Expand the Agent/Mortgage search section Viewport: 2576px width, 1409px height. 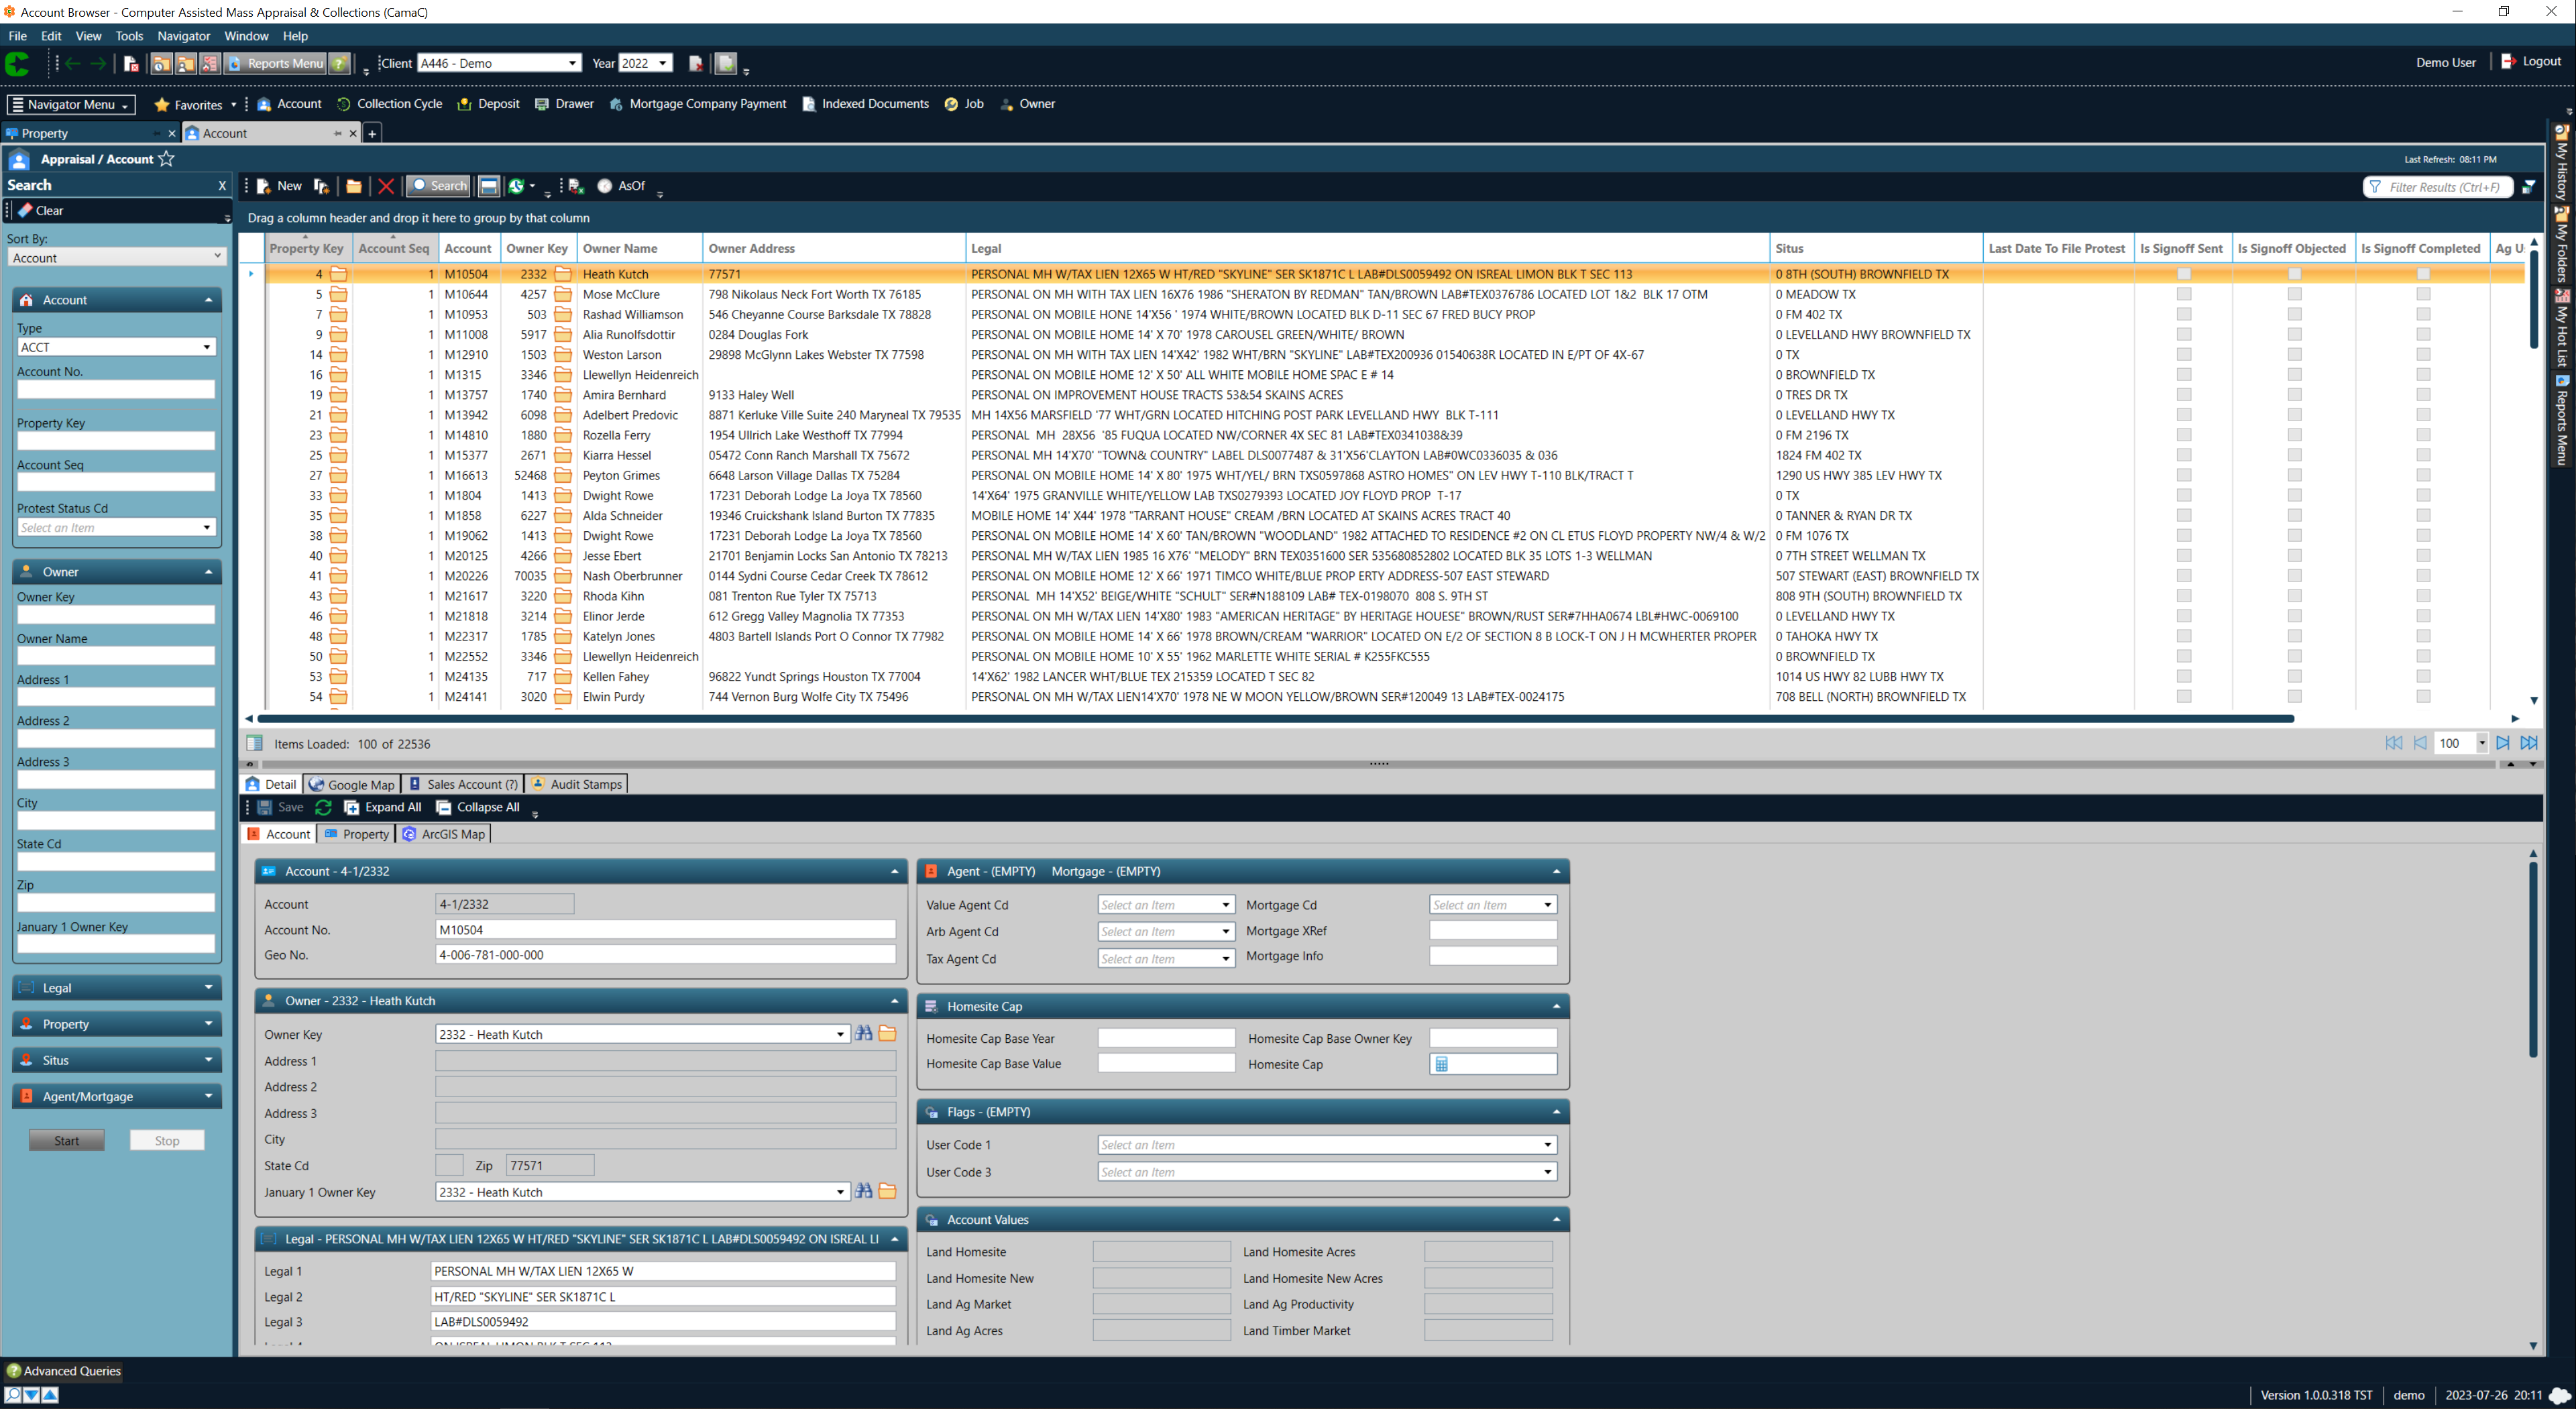(116, 1096)
